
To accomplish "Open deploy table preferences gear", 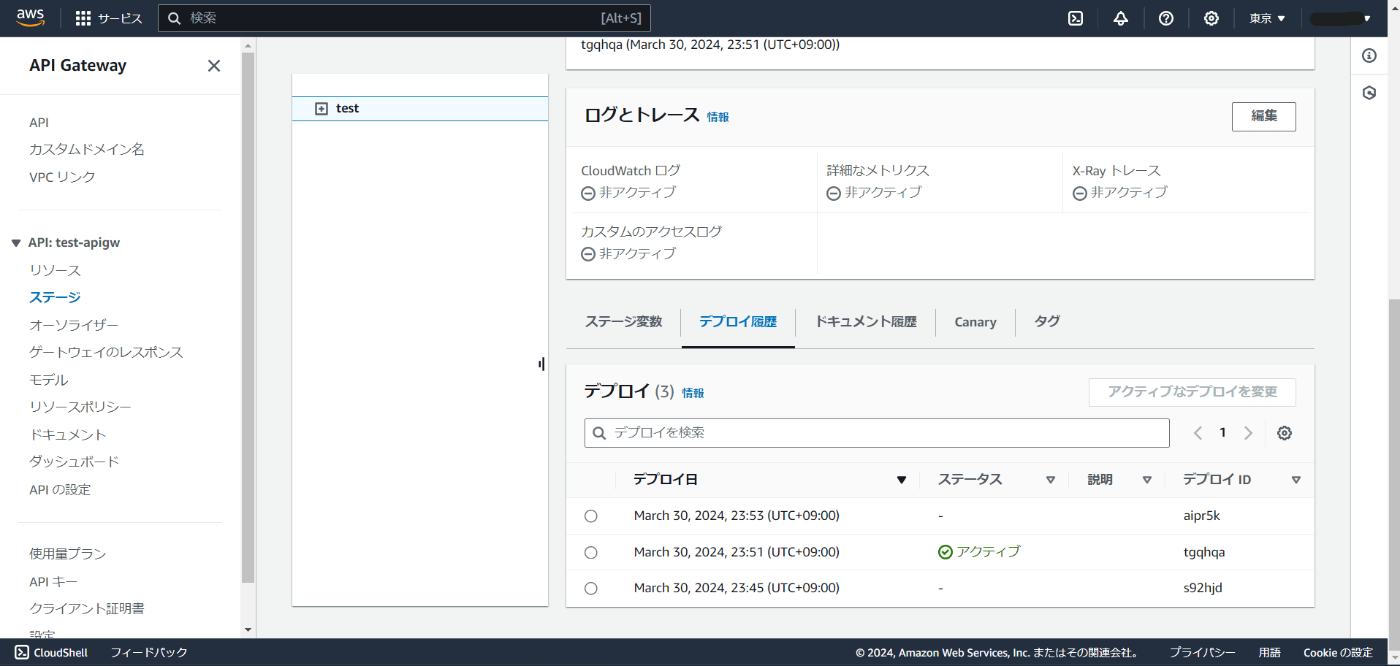I will (1285, 433).
